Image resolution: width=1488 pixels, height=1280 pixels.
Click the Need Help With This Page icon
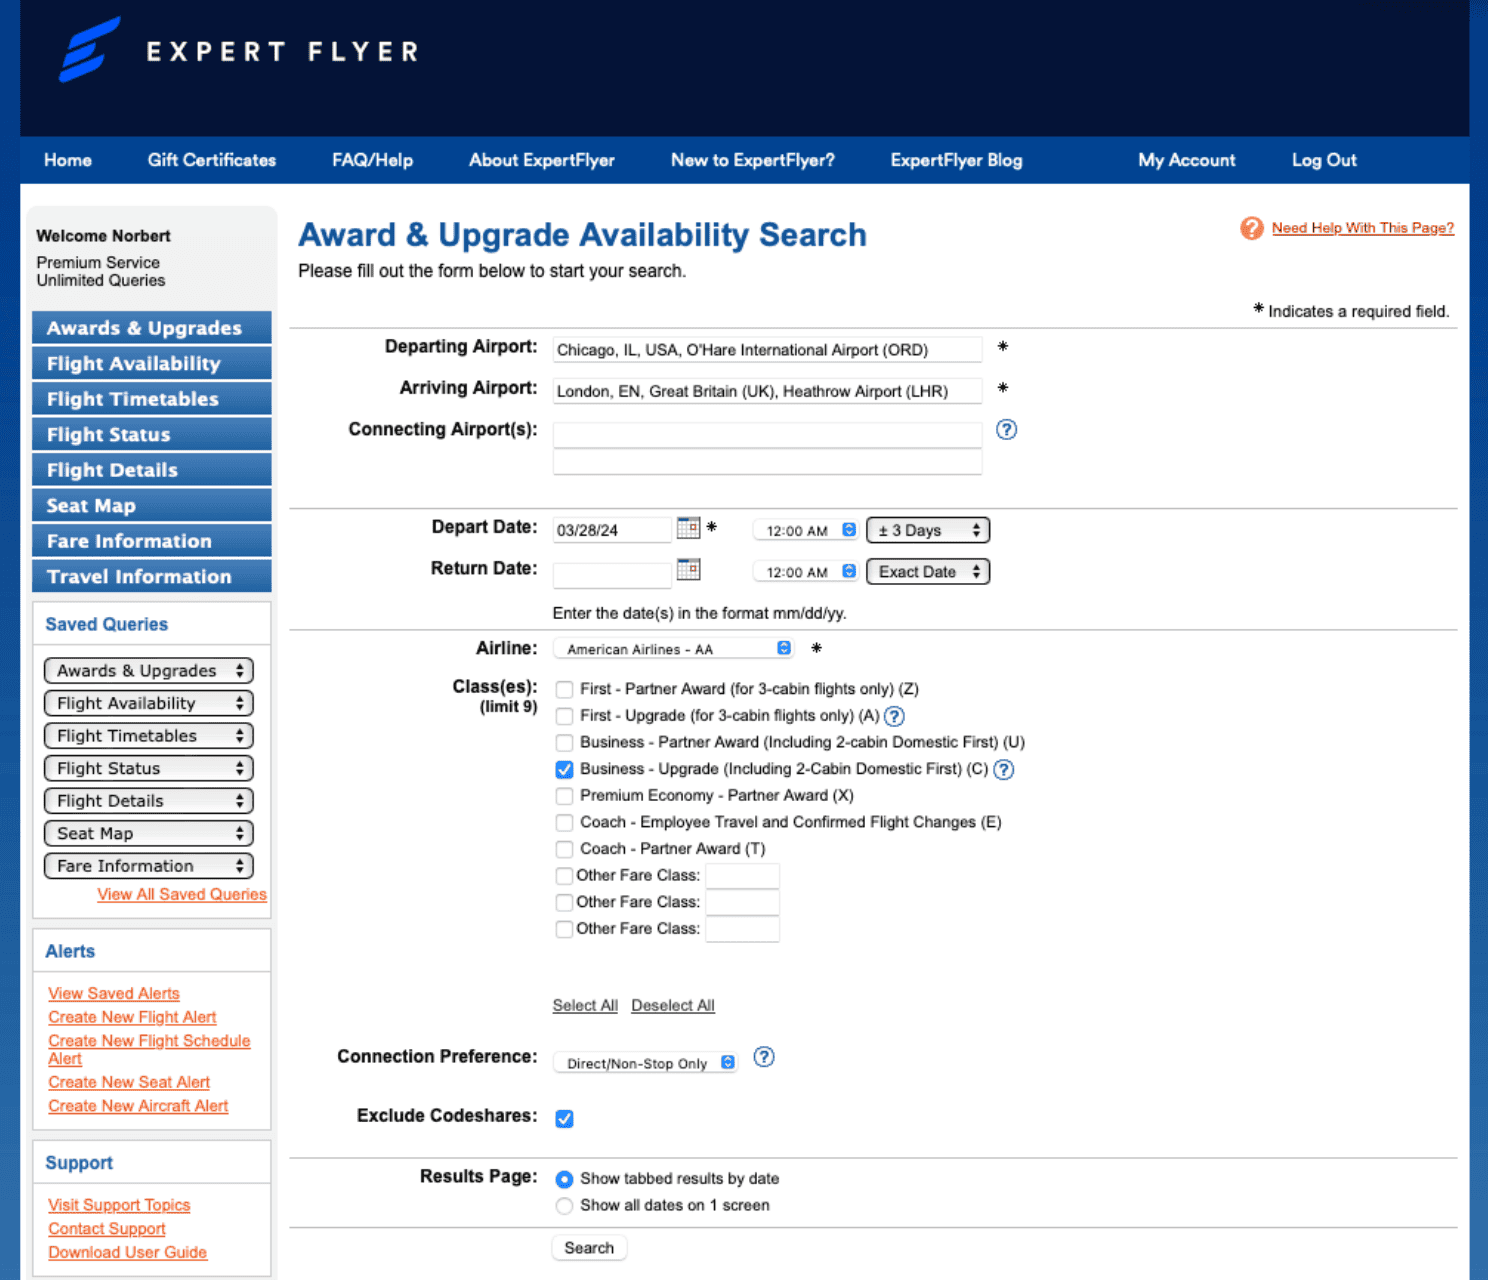click(1251, 228)
